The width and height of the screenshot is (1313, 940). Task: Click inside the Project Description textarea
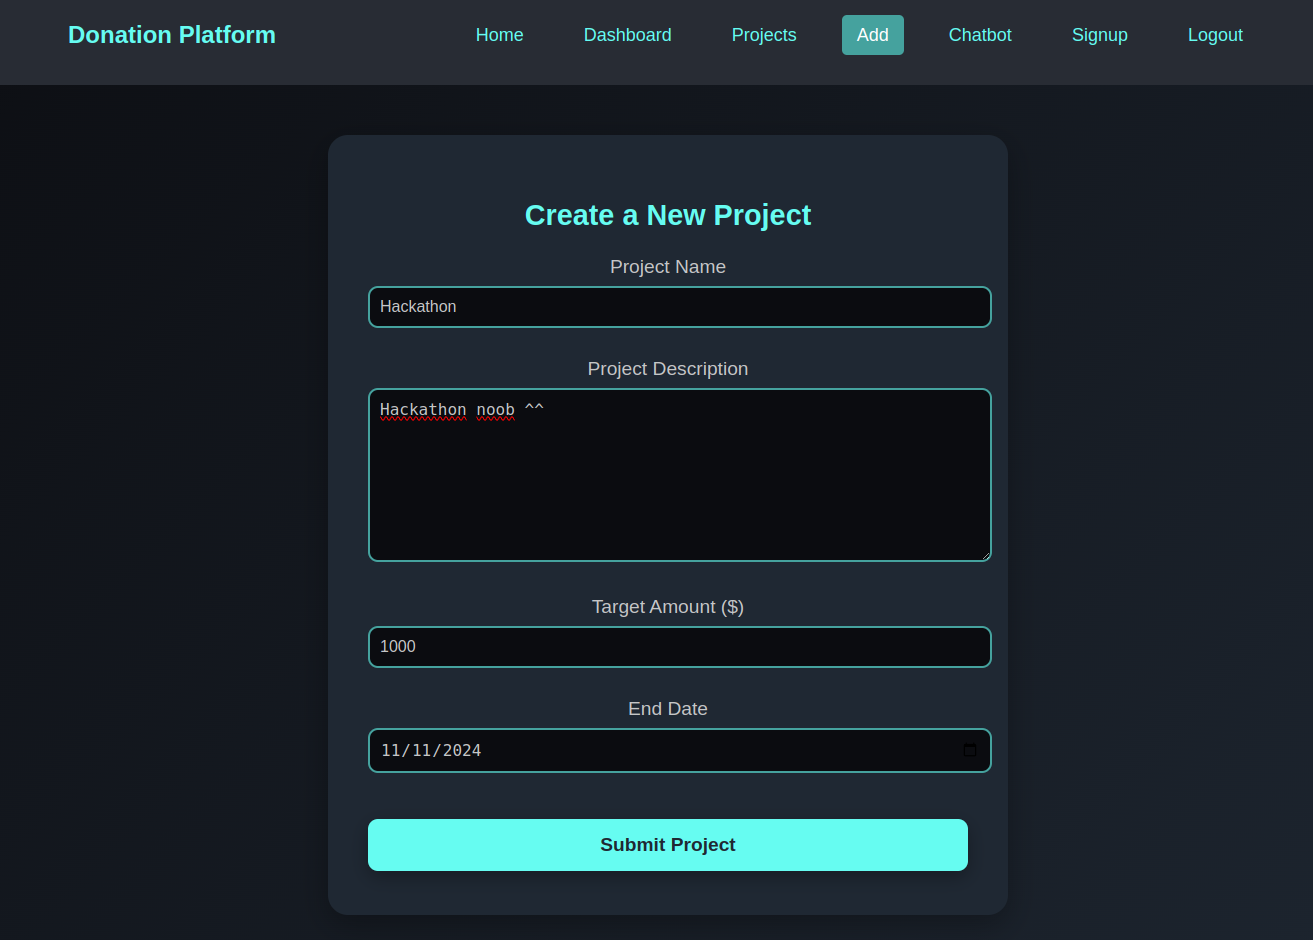(x=679, y=475)
